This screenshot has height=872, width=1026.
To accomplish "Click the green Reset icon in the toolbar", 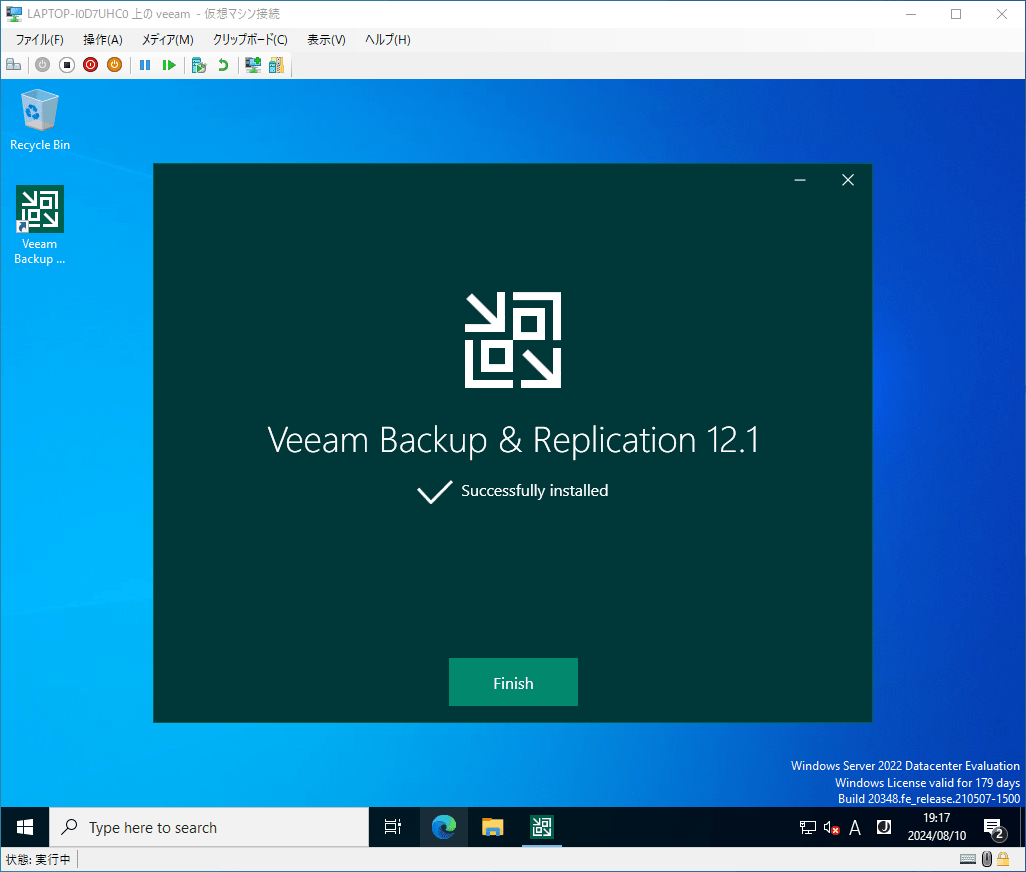I will (x=169, y=65).
